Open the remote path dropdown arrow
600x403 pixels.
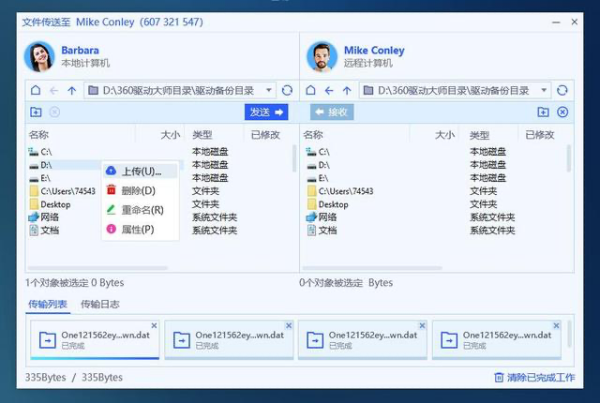[544, 90]
